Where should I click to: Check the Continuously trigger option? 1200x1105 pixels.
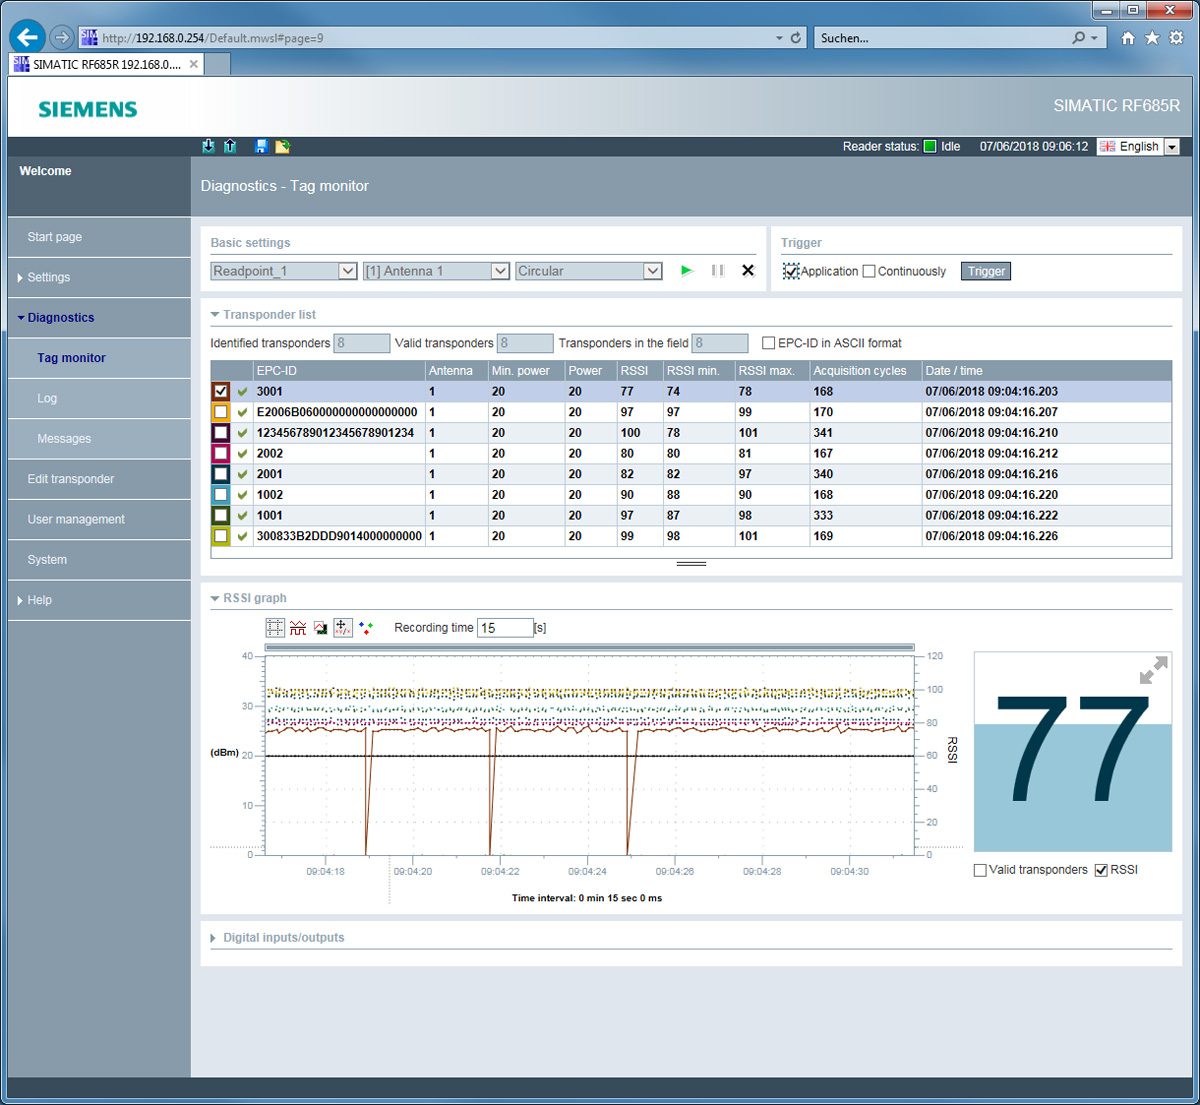pyautogui.click(x=869, y=271)
